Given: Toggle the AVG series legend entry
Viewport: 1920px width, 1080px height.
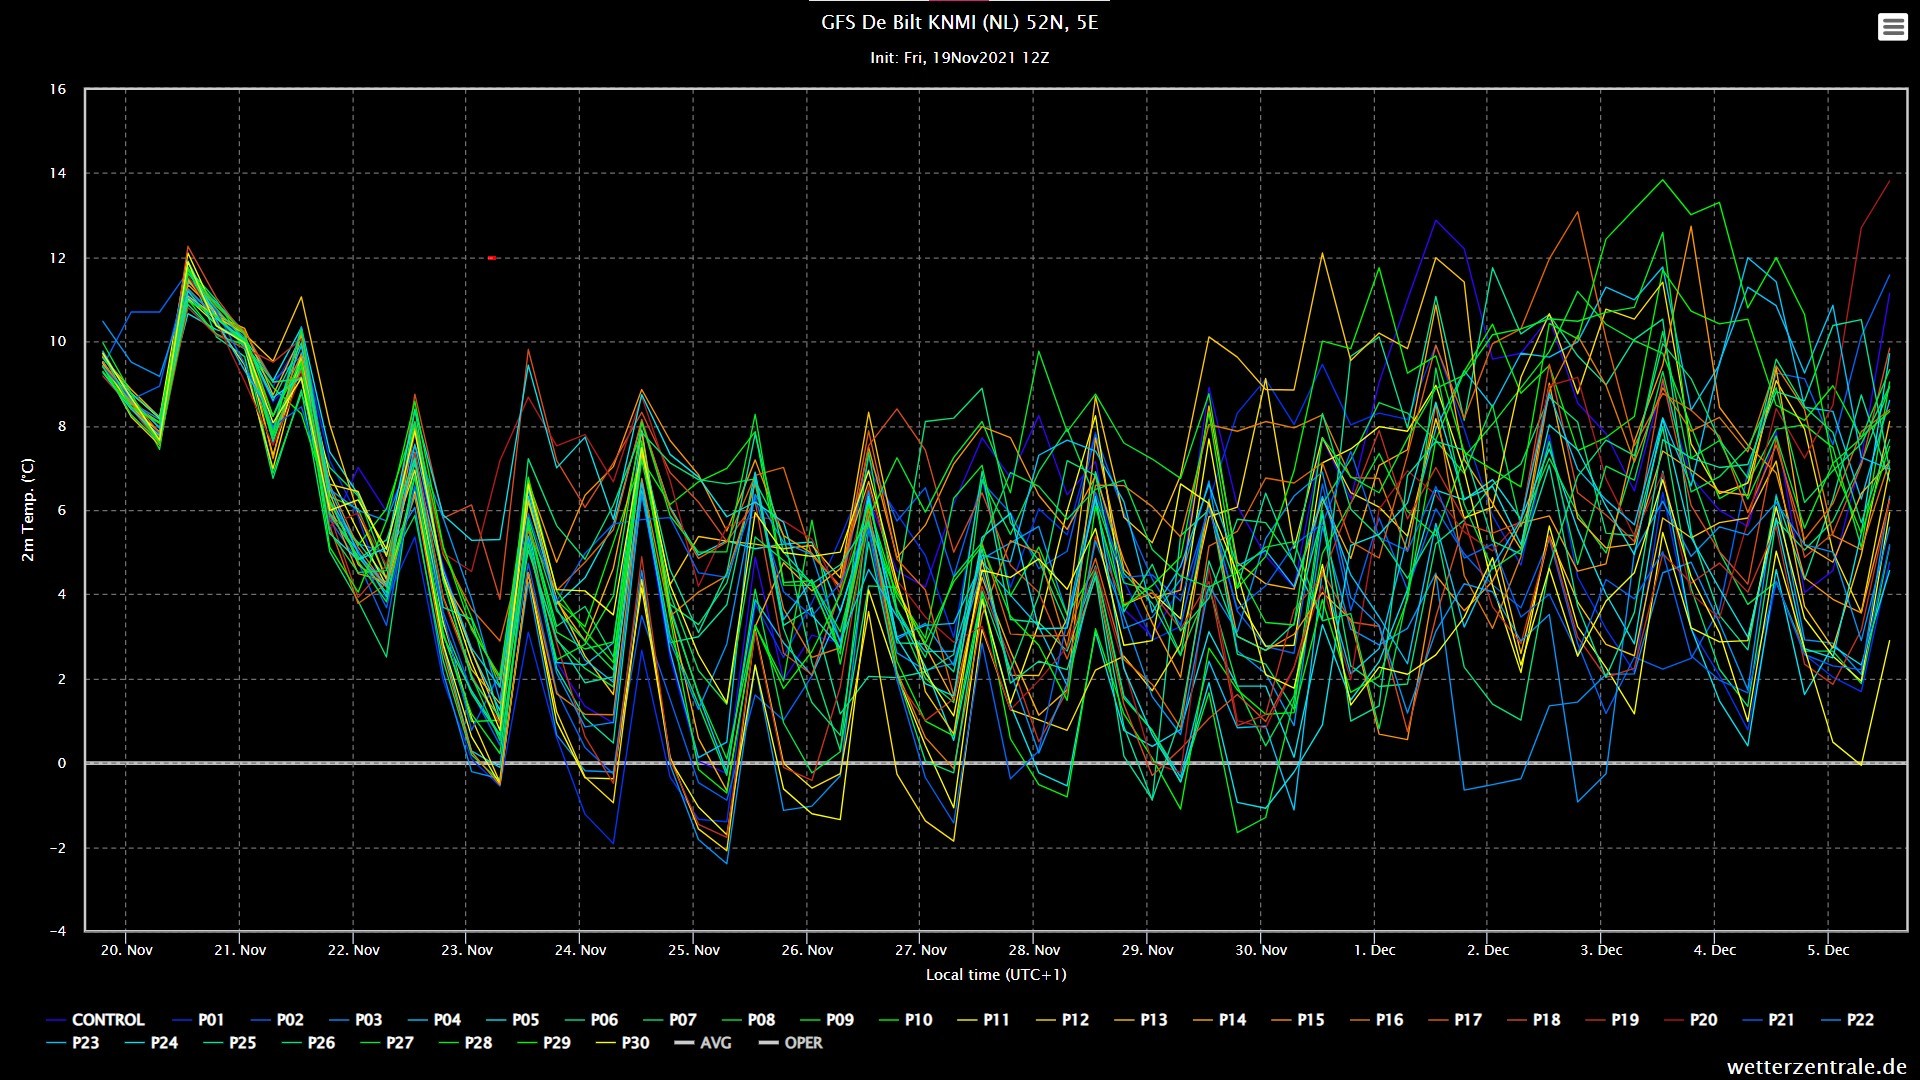Looking at the screenshot, I should [x=703, y=1043].
